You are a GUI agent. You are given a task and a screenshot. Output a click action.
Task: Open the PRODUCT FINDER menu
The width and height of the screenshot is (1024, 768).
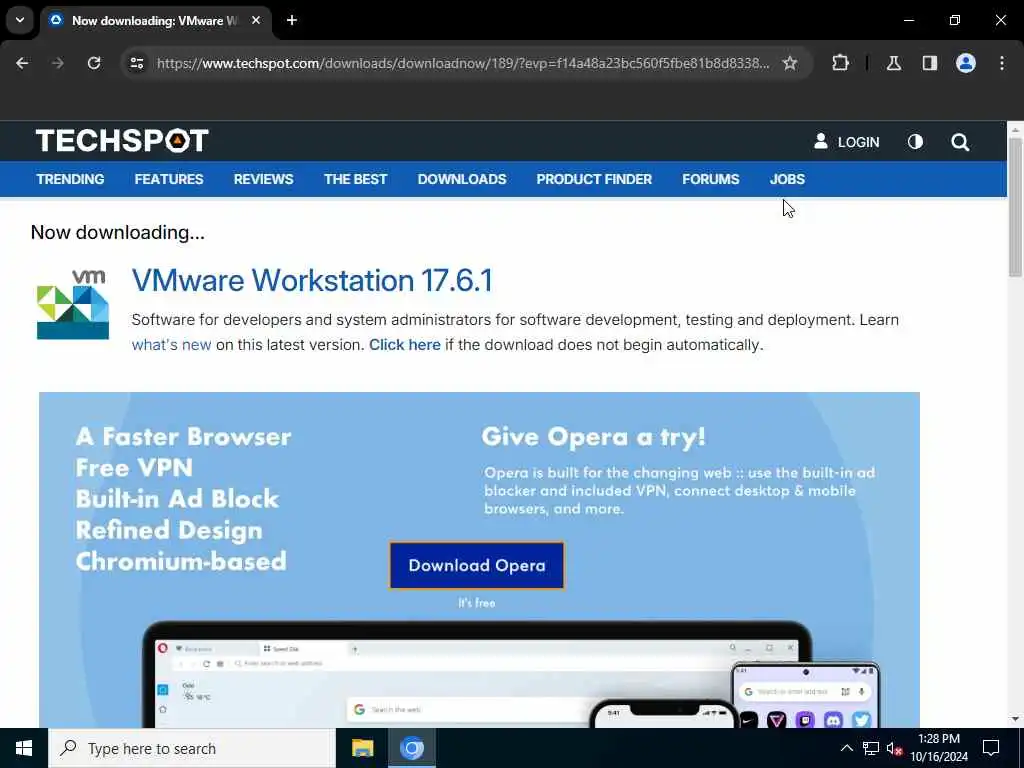(594, 179)
